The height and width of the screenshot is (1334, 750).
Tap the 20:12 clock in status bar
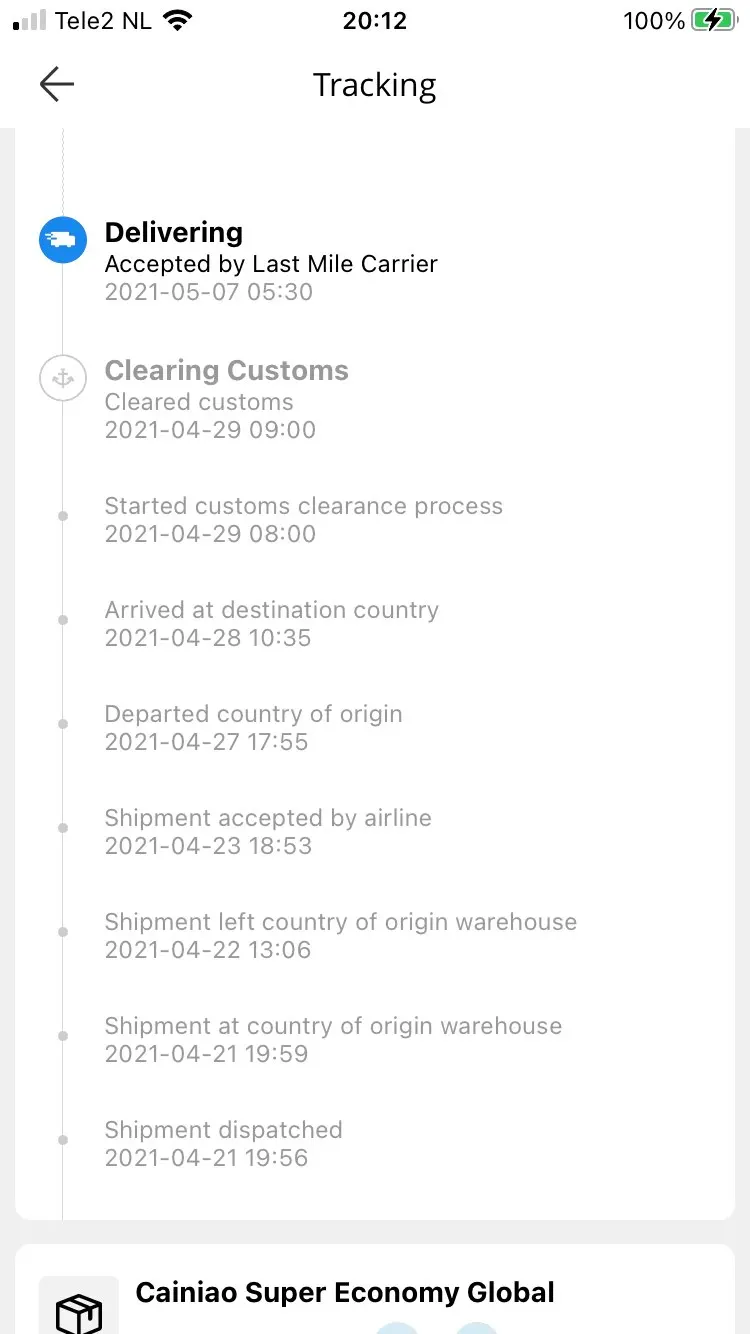[x=374, y=21]
